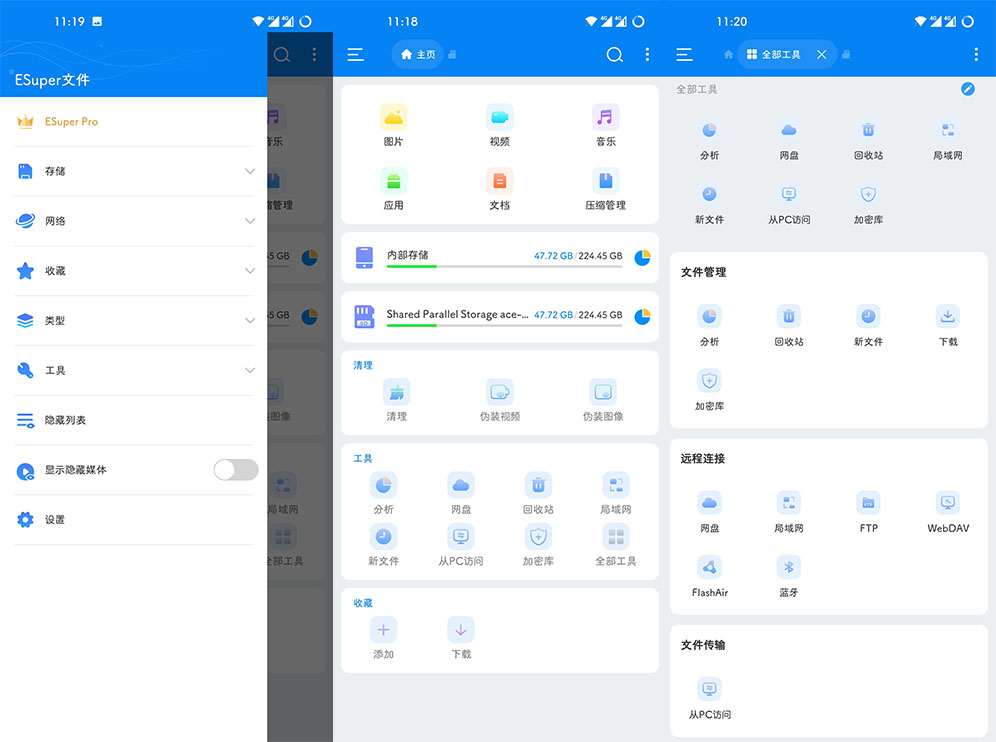
Task: Tap the ESuper Pro upgrade link
Action: coord(71,122)
